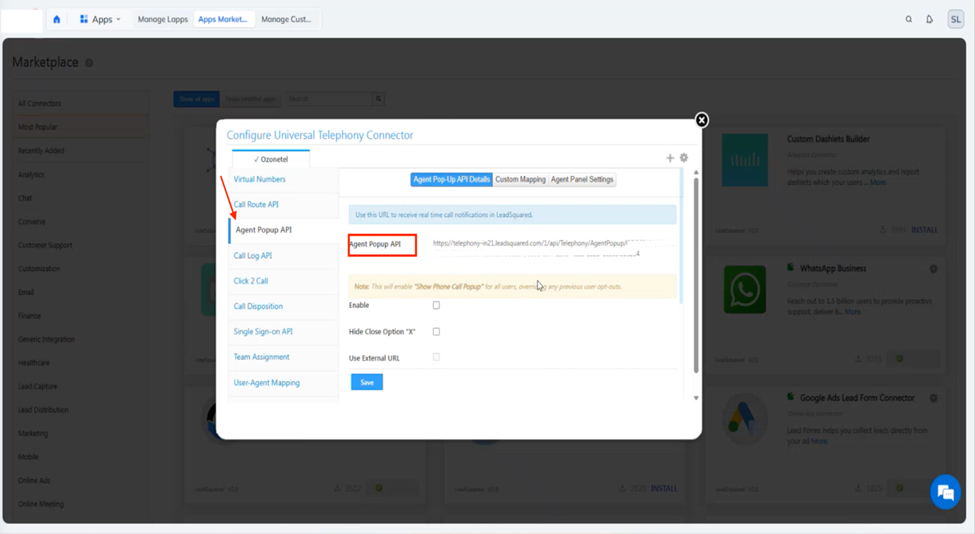
Task: Go to the home icon
Action: 57,19
